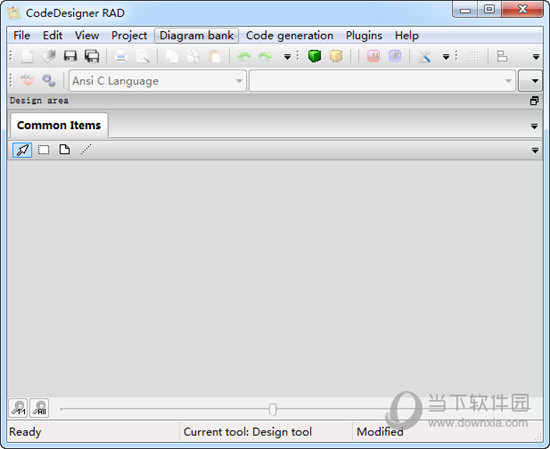
Task: Click the Paste clipboard icon
Action: pos(215,56)
